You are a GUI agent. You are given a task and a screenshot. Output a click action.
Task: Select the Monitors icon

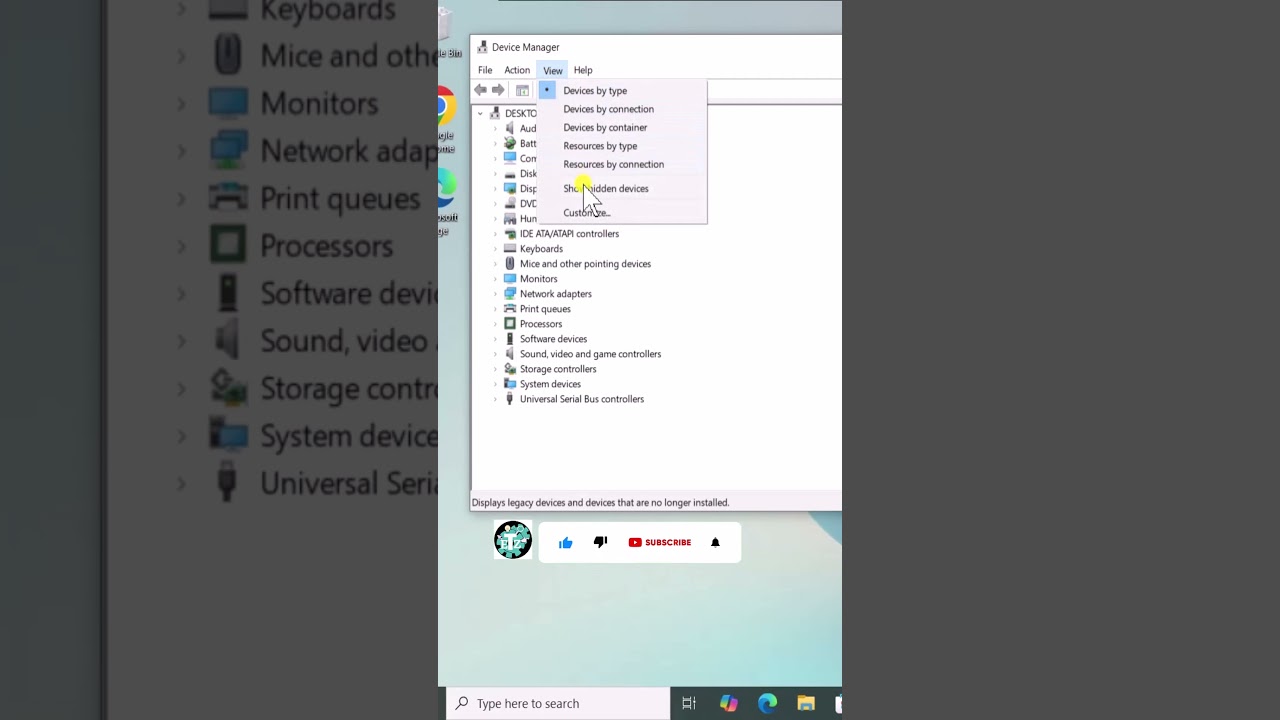510,278
